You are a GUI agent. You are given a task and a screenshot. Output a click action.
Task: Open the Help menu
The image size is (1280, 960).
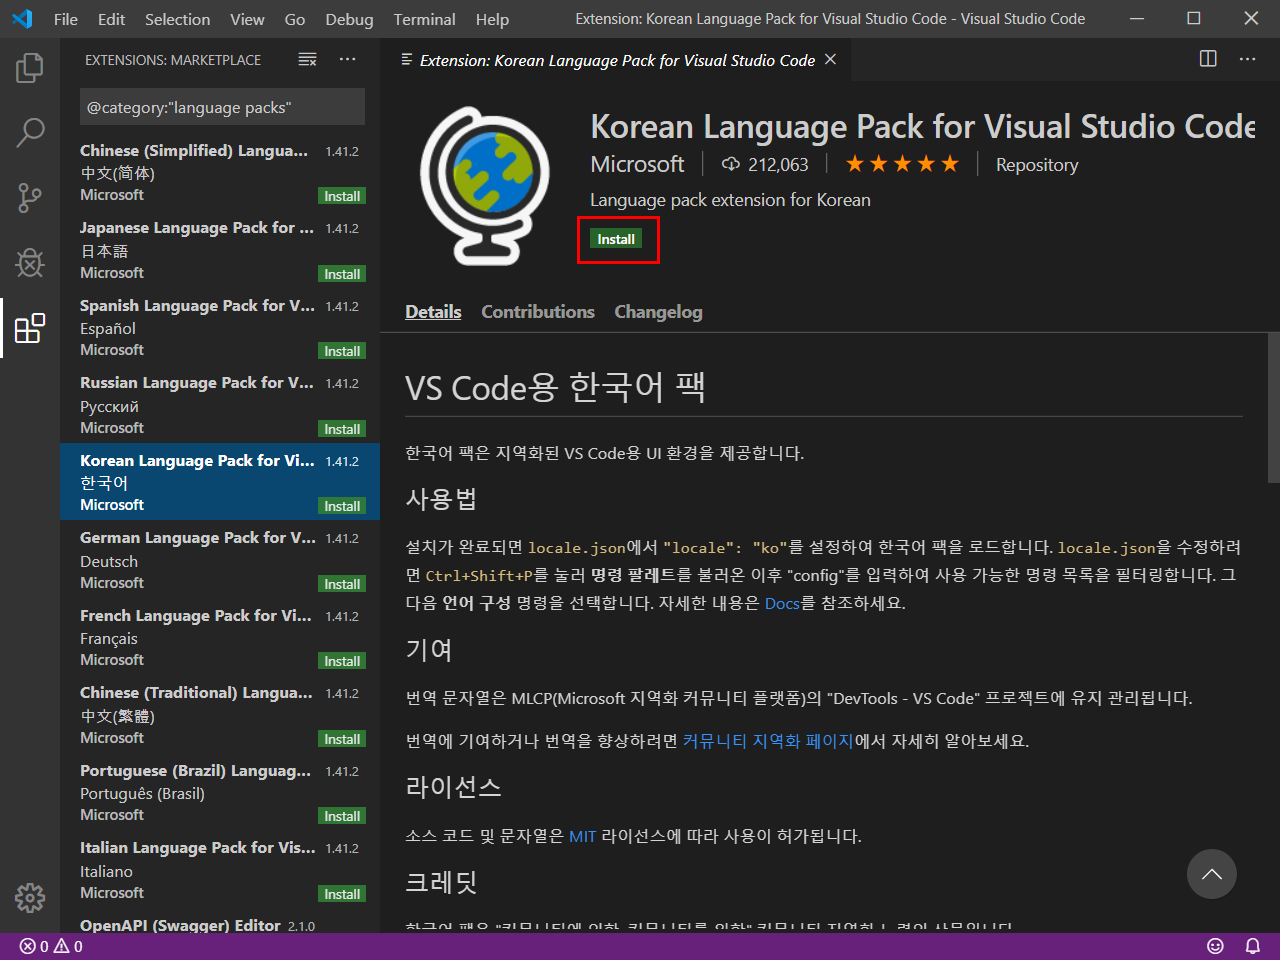[x=493, y=19]
